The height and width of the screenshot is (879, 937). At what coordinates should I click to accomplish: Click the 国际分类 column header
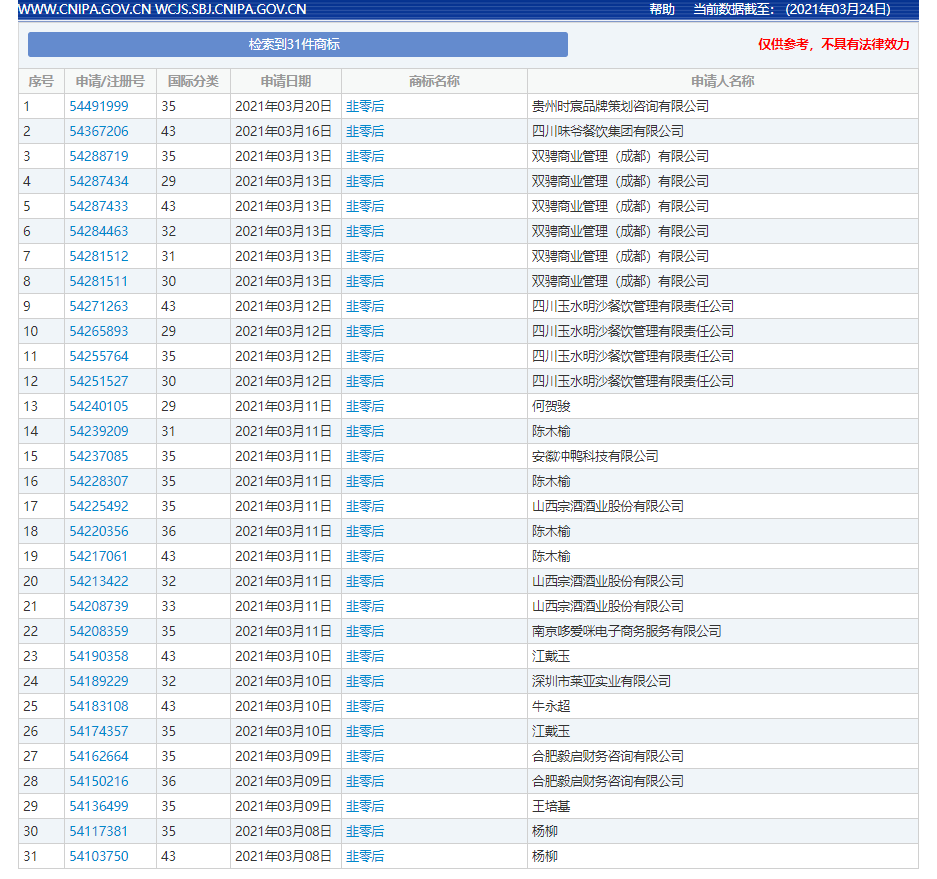tap(193, 81)
